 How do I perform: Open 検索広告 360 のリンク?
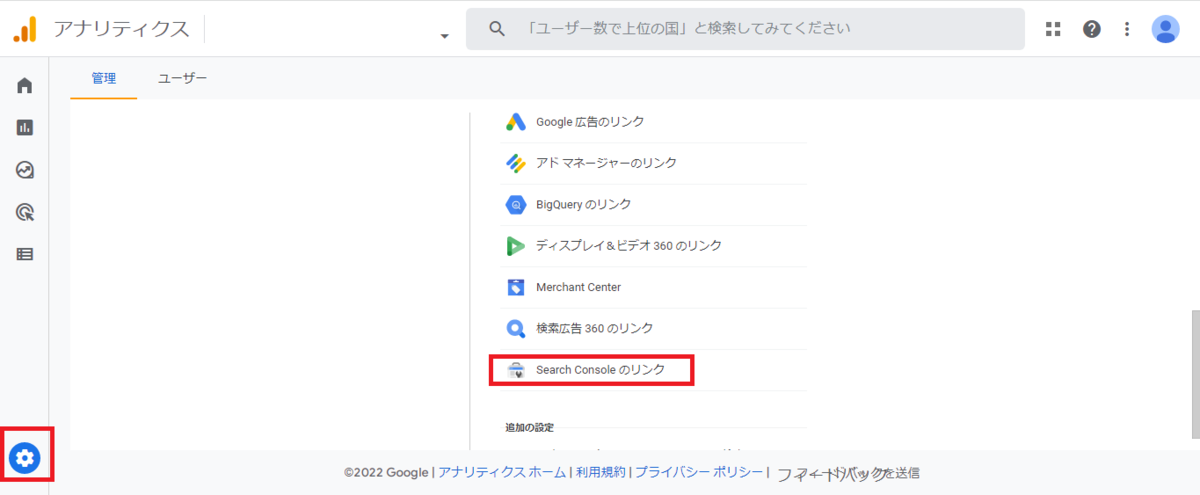point(594,328)
